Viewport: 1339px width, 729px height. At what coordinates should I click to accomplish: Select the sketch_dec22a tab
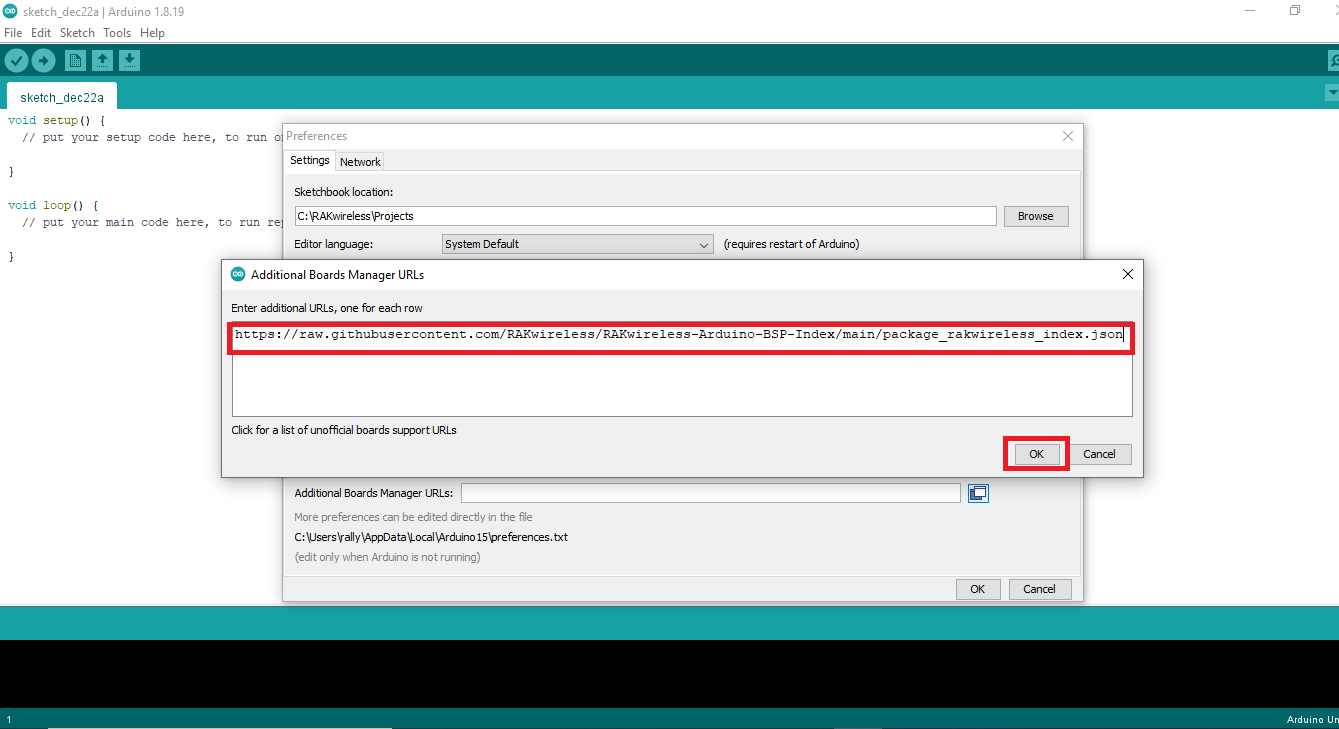pos(60,97)
